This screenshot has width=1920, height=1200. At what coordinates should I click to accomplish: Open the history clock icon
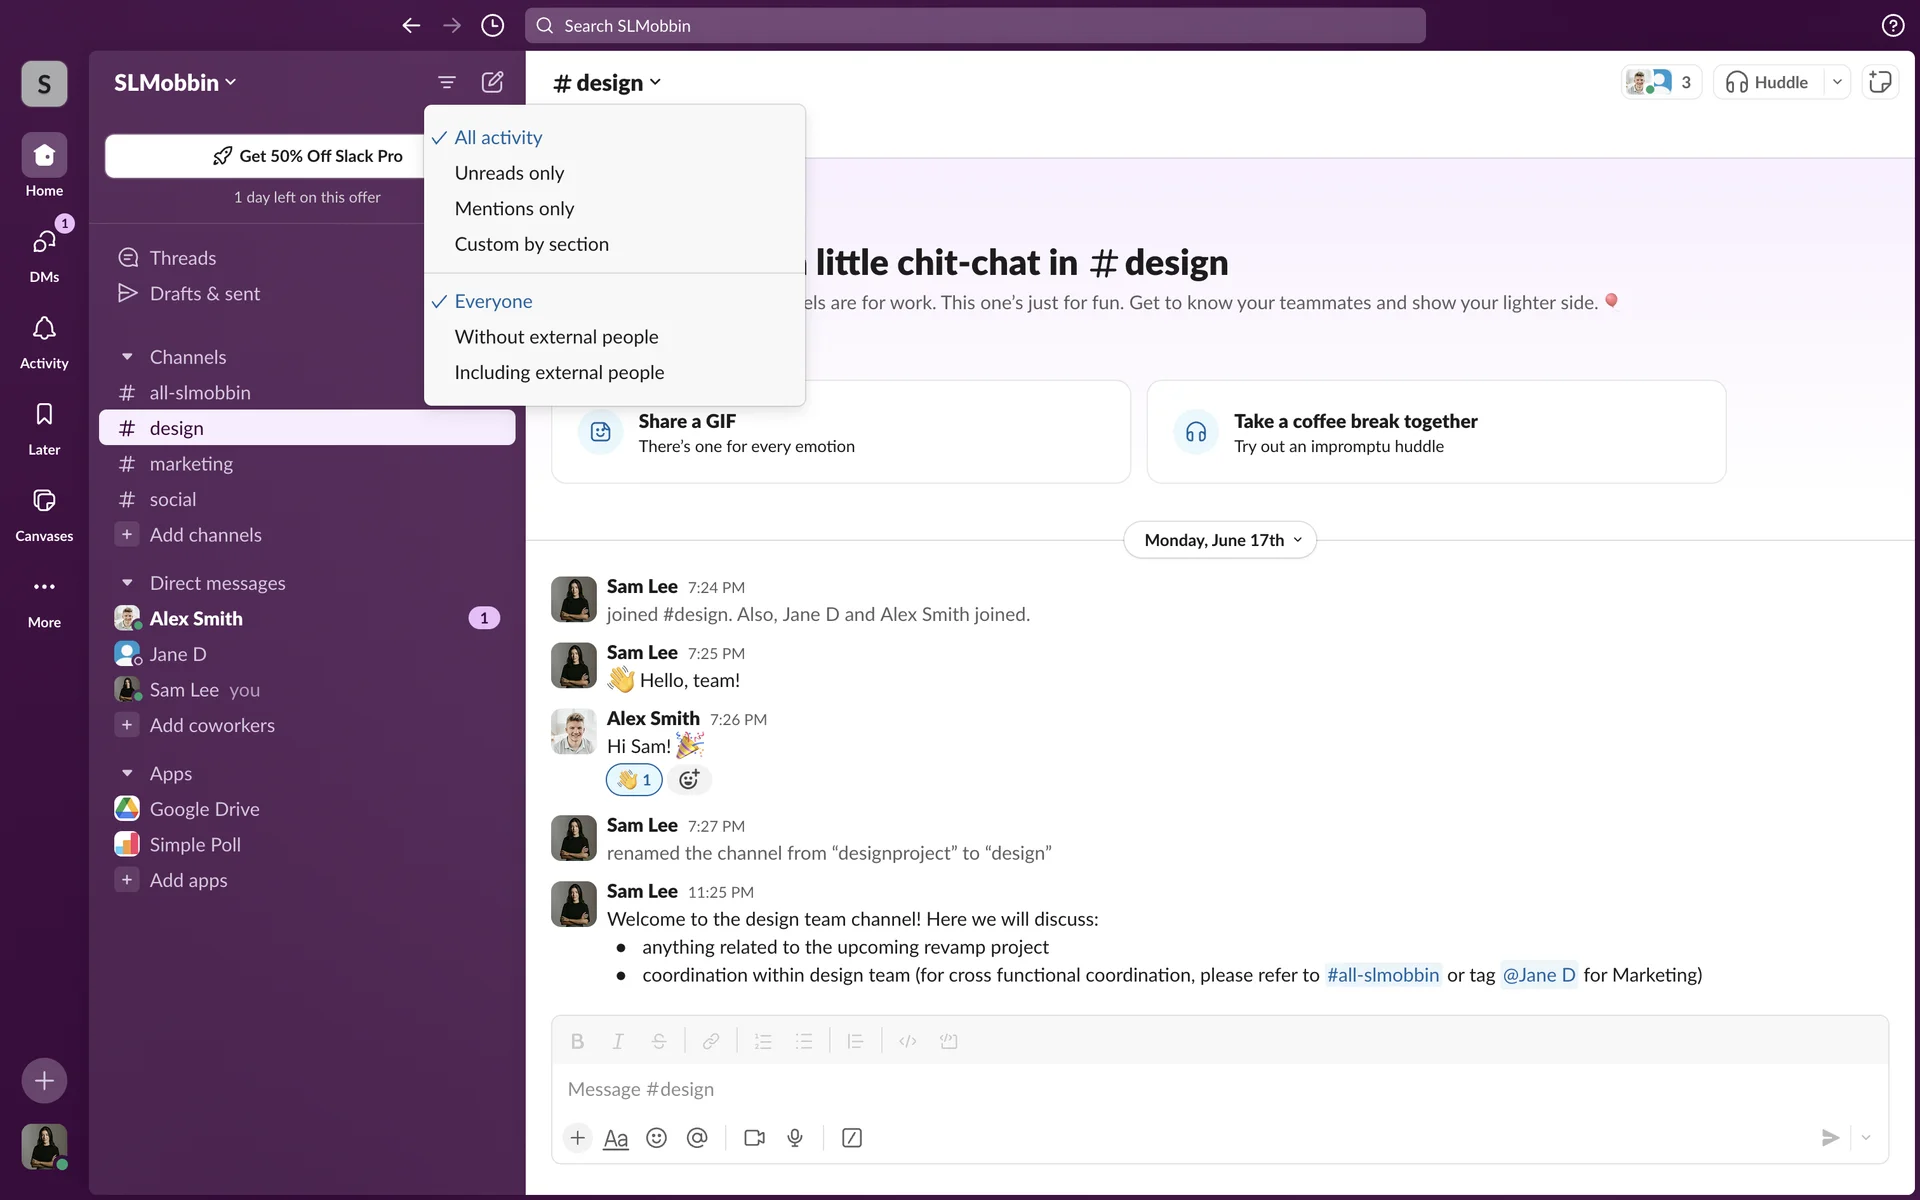tap(492, 26)
